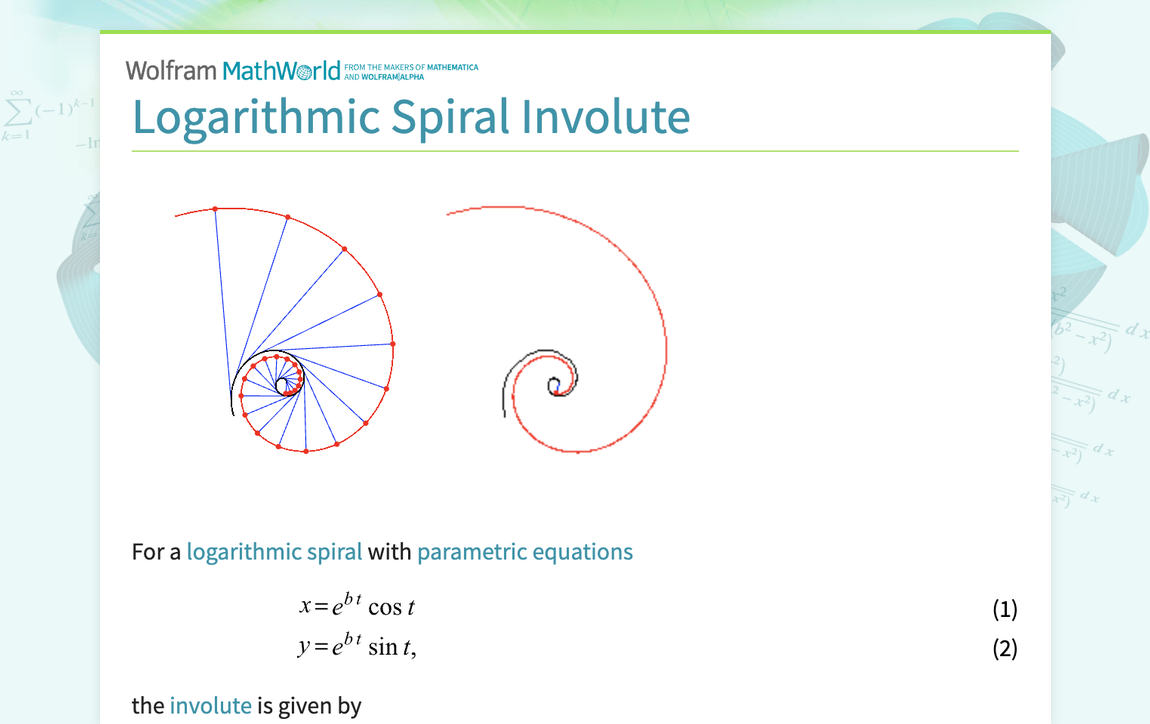
Task: Click the Wolfram wordmark in the header
Action: pos(172,70)
